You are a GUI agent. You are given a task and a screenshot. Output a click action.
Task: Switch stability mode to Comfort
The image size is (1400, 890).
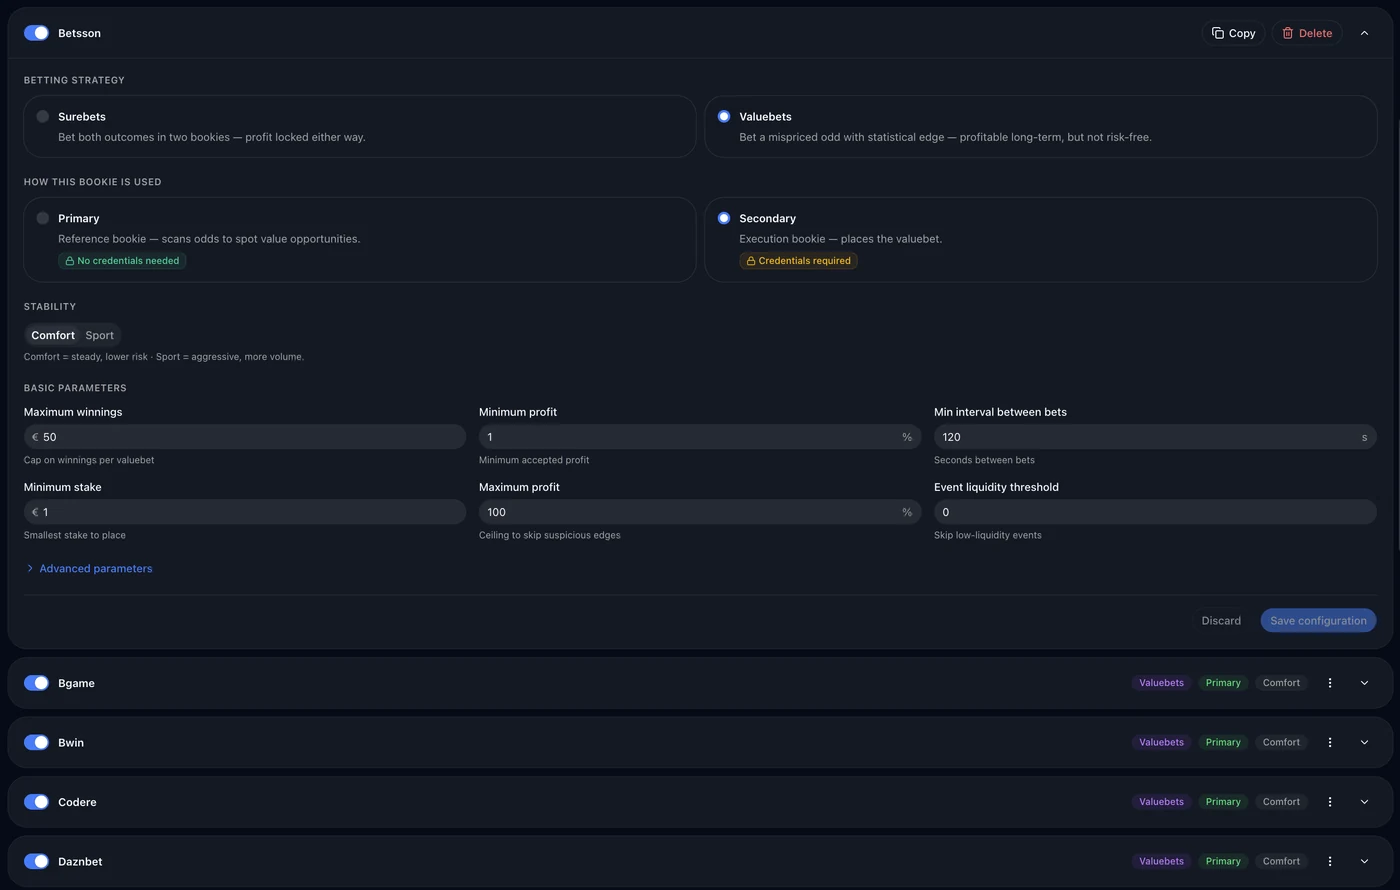(53, 335)
